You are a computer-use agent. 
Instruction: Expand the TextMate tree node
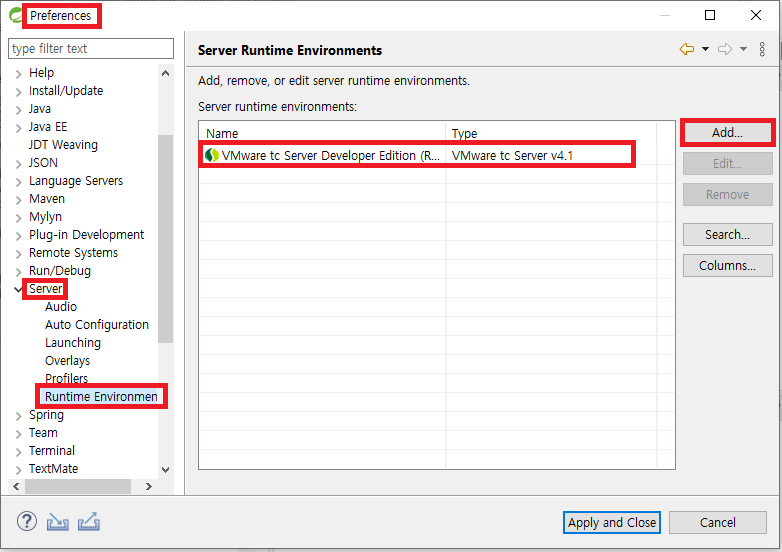[x=18, y=470]
